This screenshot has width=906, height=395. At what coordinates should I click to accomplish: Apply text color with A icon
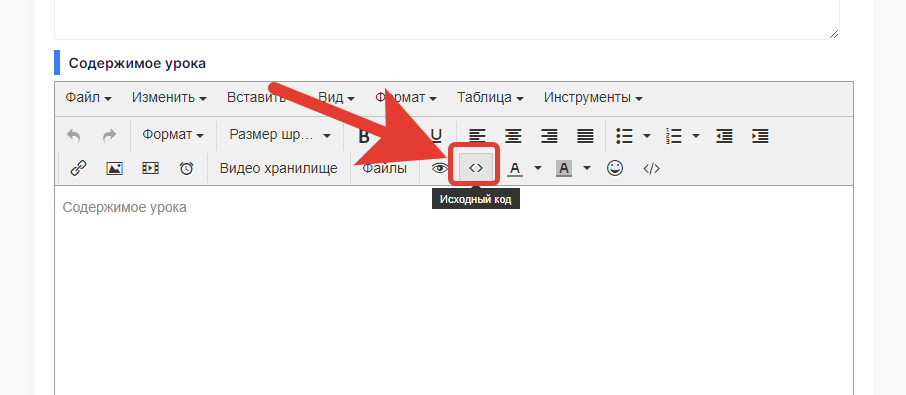[515, 169]
